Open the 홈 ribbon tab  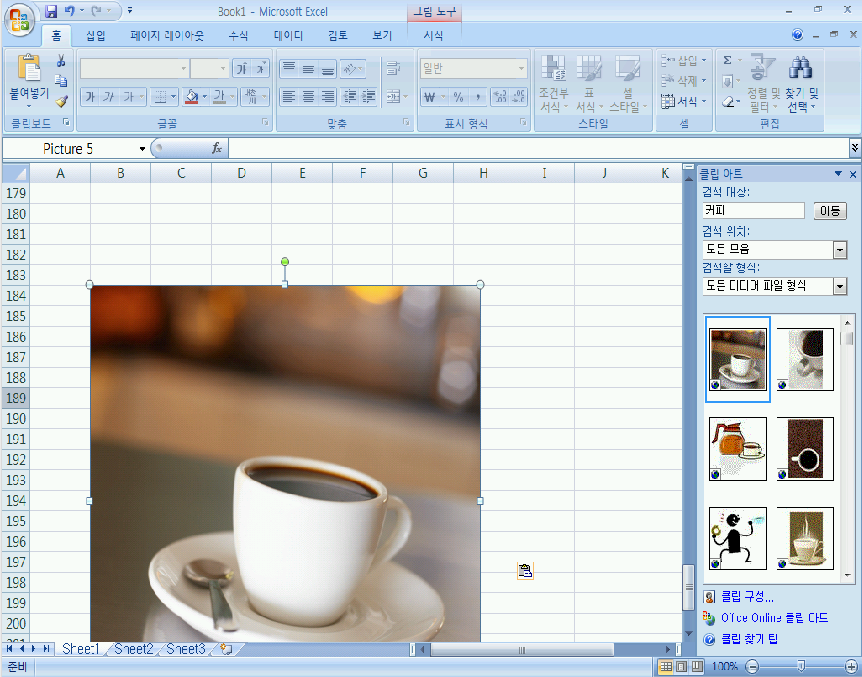56,36
